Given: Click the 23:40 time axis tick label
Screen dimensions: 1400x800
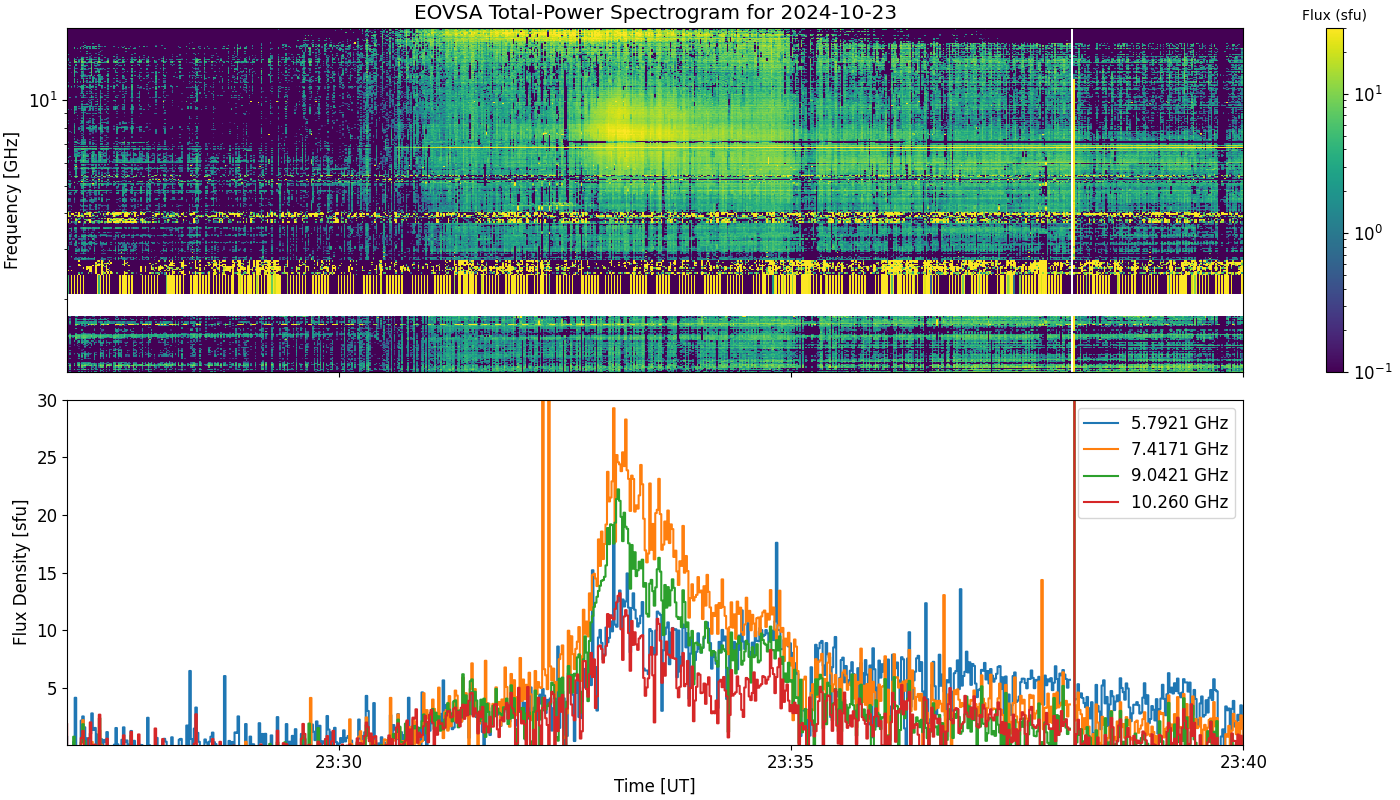Looking at the screenshot, I should coord(1243,763).
